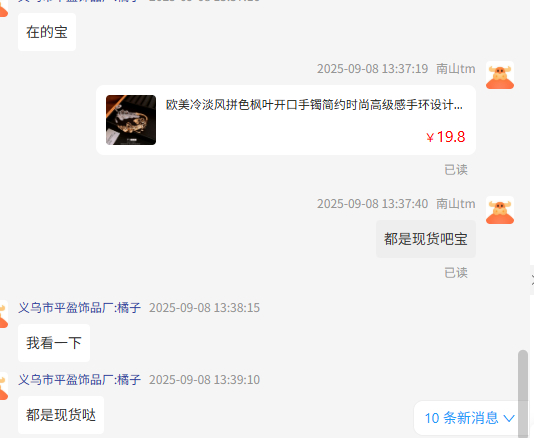This screenshot has width=534, height=438.
Task: Click the chat vertical scrollbar thumb
Action: 523,393
